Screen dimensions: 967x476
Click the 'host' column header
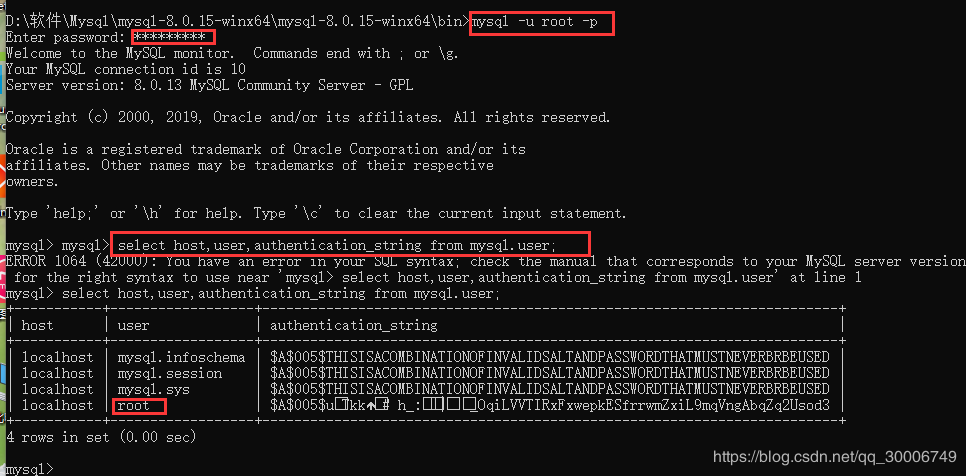(38, 325)
